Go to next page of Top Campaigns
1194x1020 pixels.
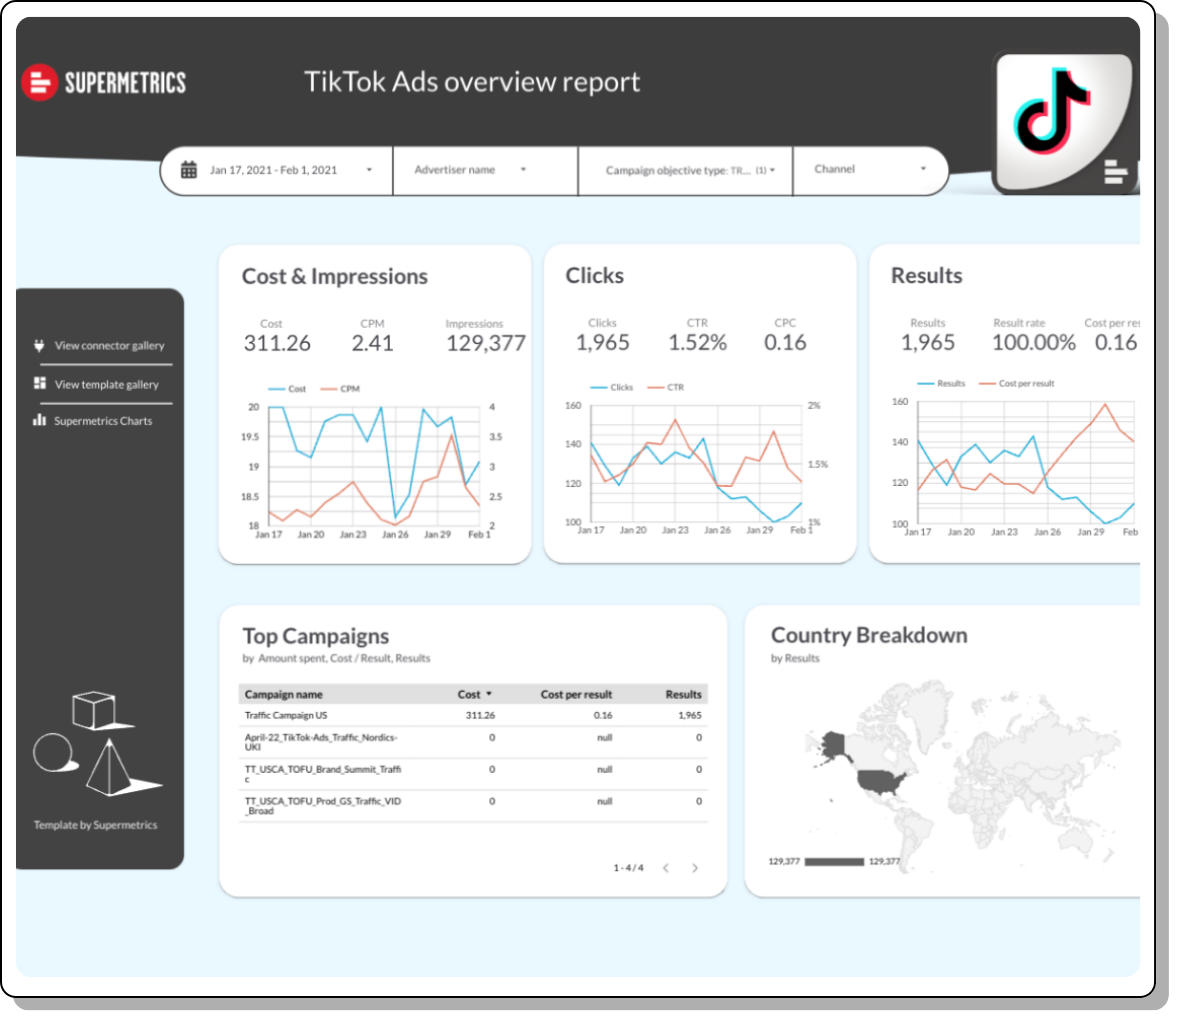tap(695, 868)
